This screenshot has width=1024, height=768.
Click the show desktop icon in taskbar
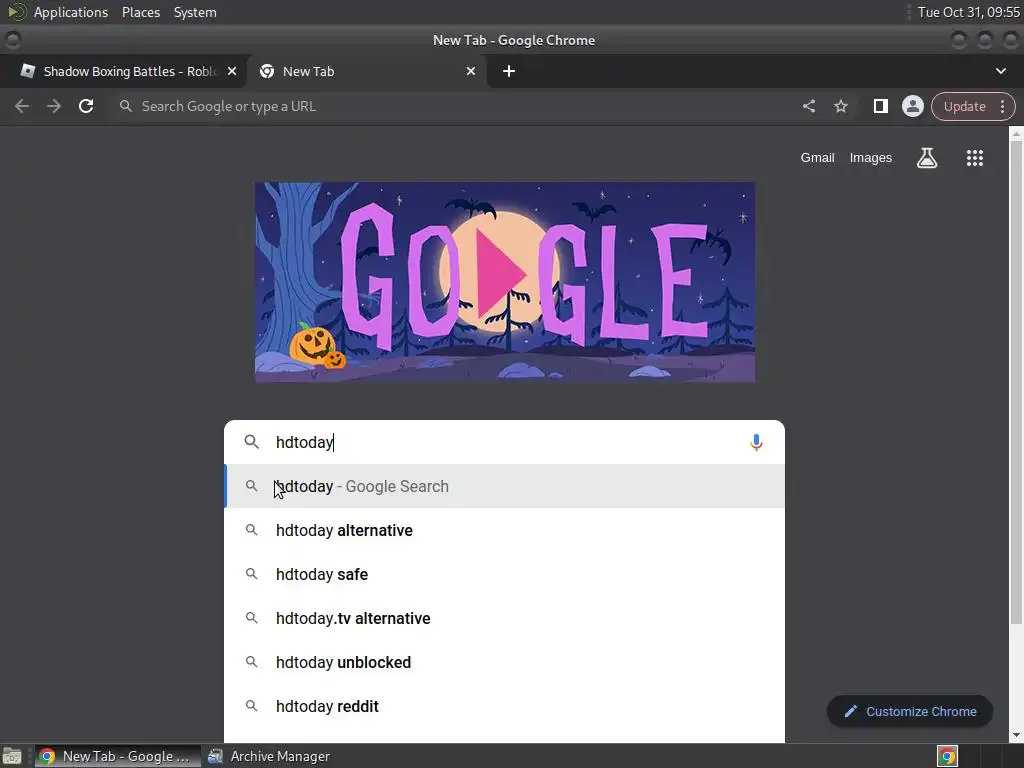[x=12, y=756]
